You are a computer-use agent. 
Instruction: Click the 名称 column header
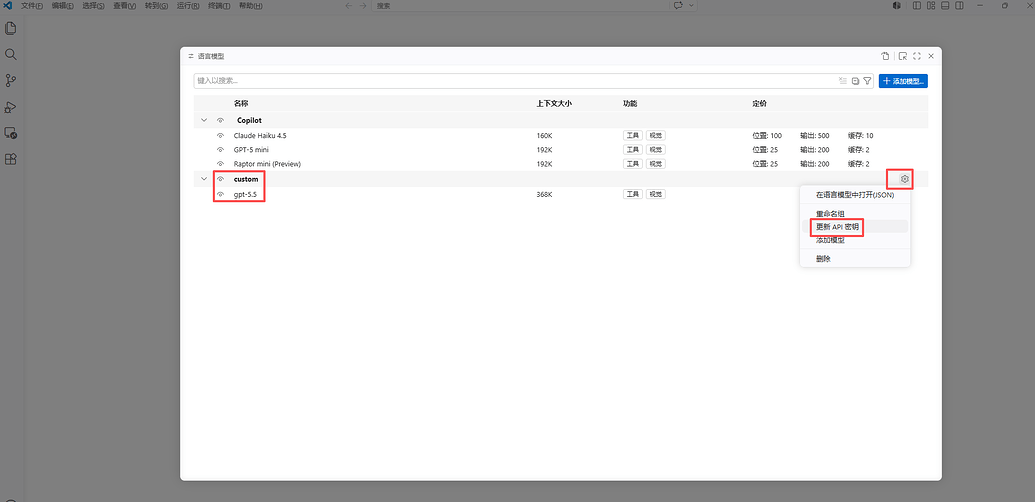241,104
